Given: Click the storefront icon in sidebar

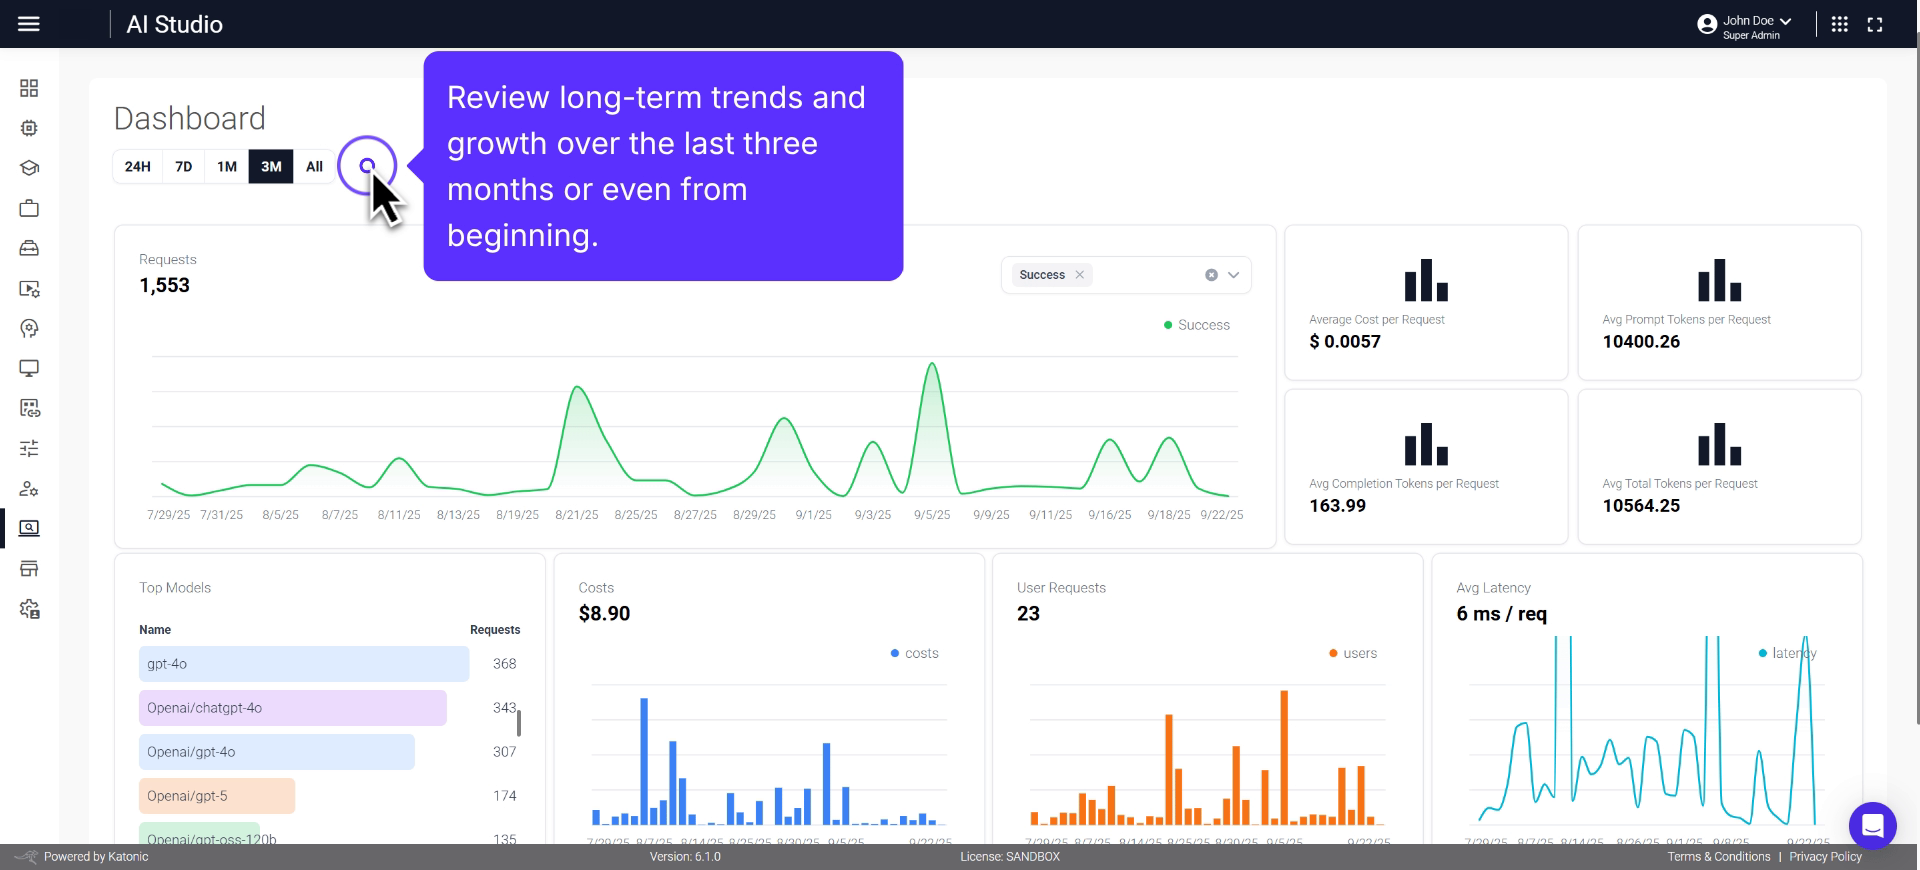Looking at the screenshot, I should [x=29, y=568].
